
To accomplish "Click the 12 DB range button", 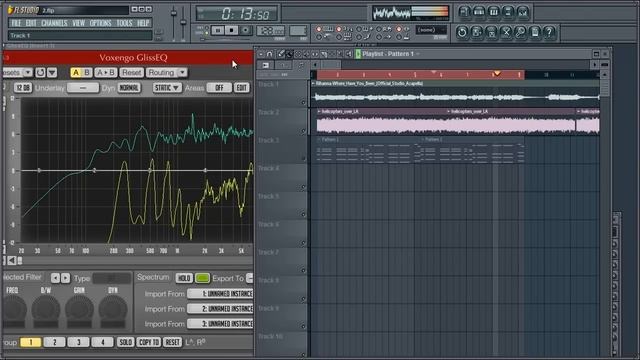I will [23, 88].
